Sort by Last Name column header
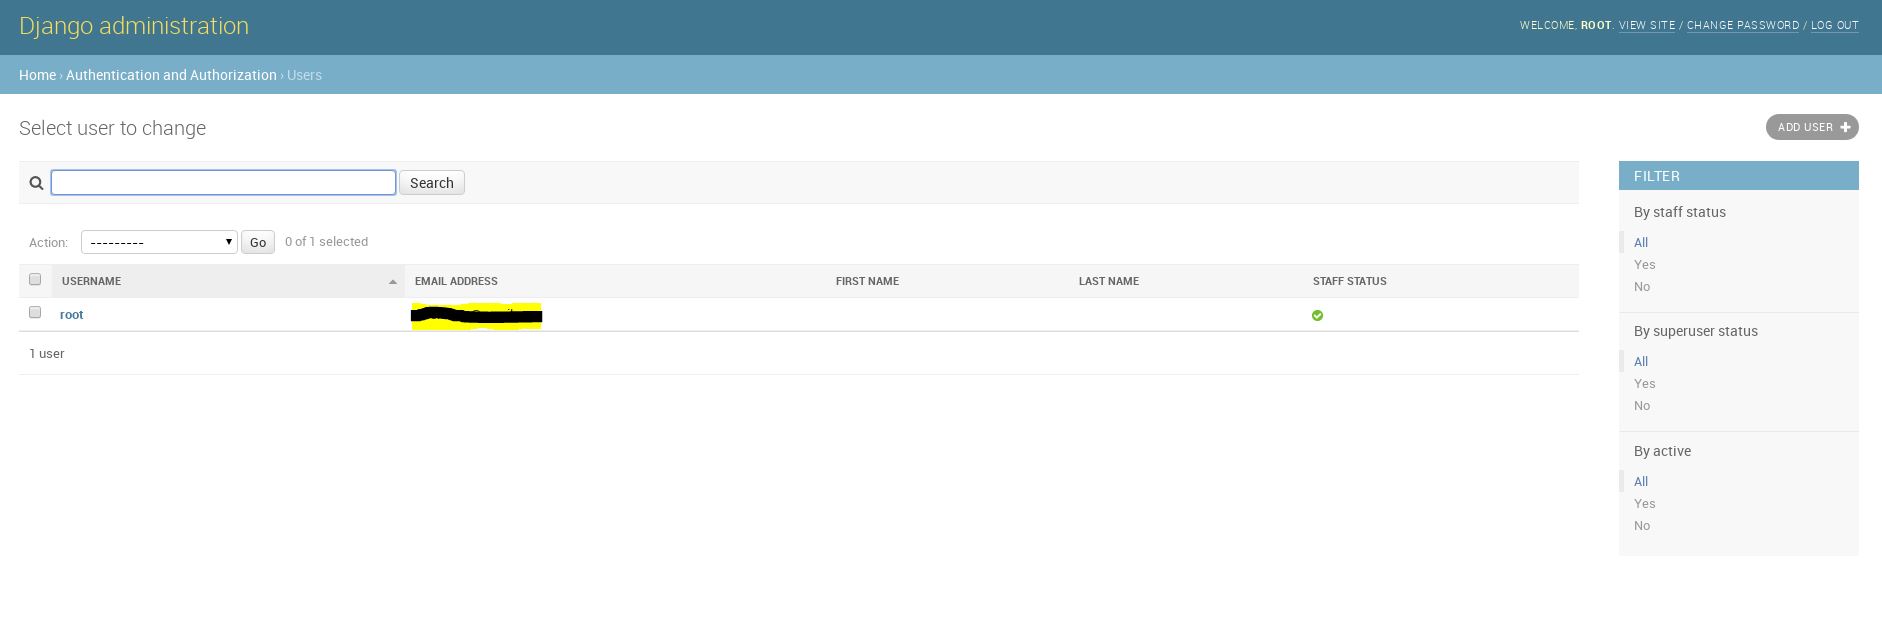Viewport: 1882px width, 625px height. [x=1108, y=281]
